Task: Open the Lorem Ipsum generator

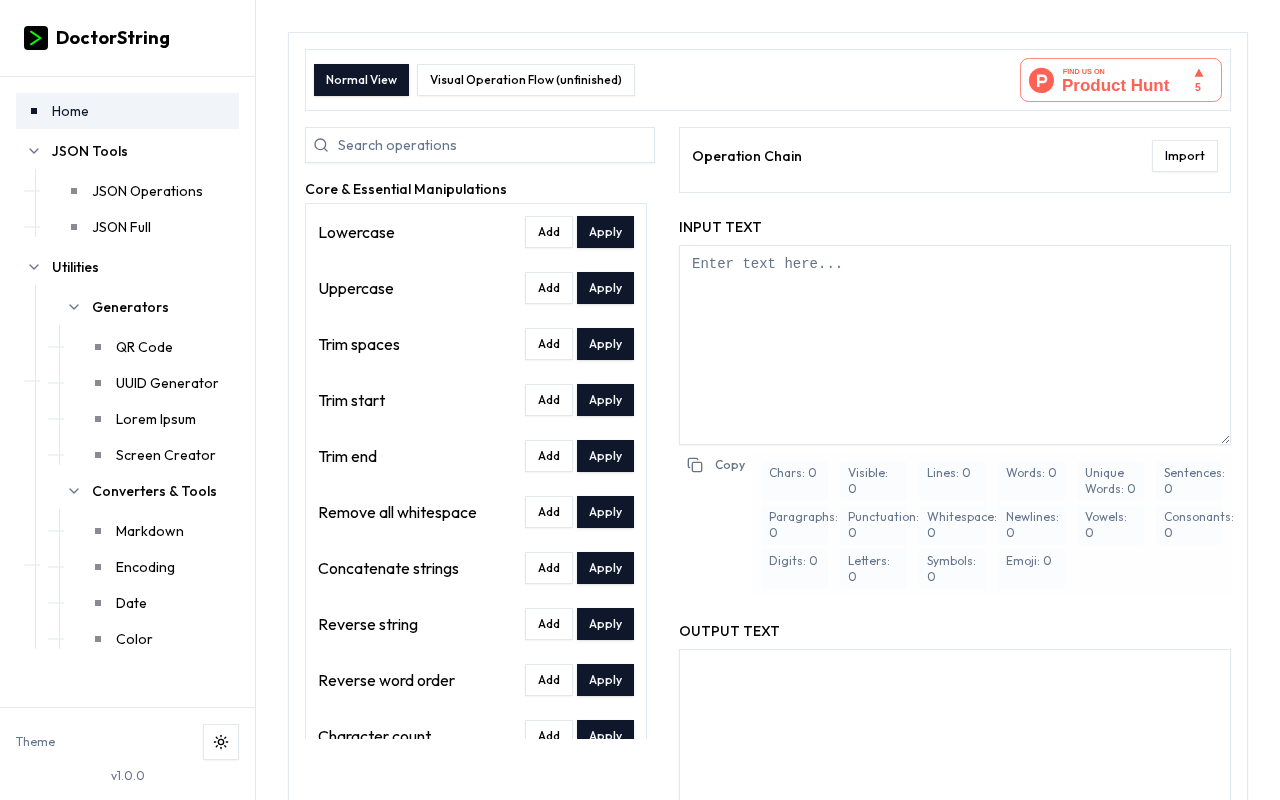Action: (x=156, y=419)
